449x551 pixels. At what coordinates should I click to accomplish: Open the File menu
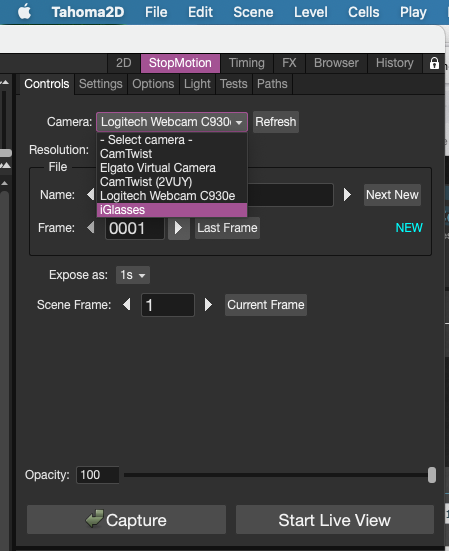tap(156, 12)
